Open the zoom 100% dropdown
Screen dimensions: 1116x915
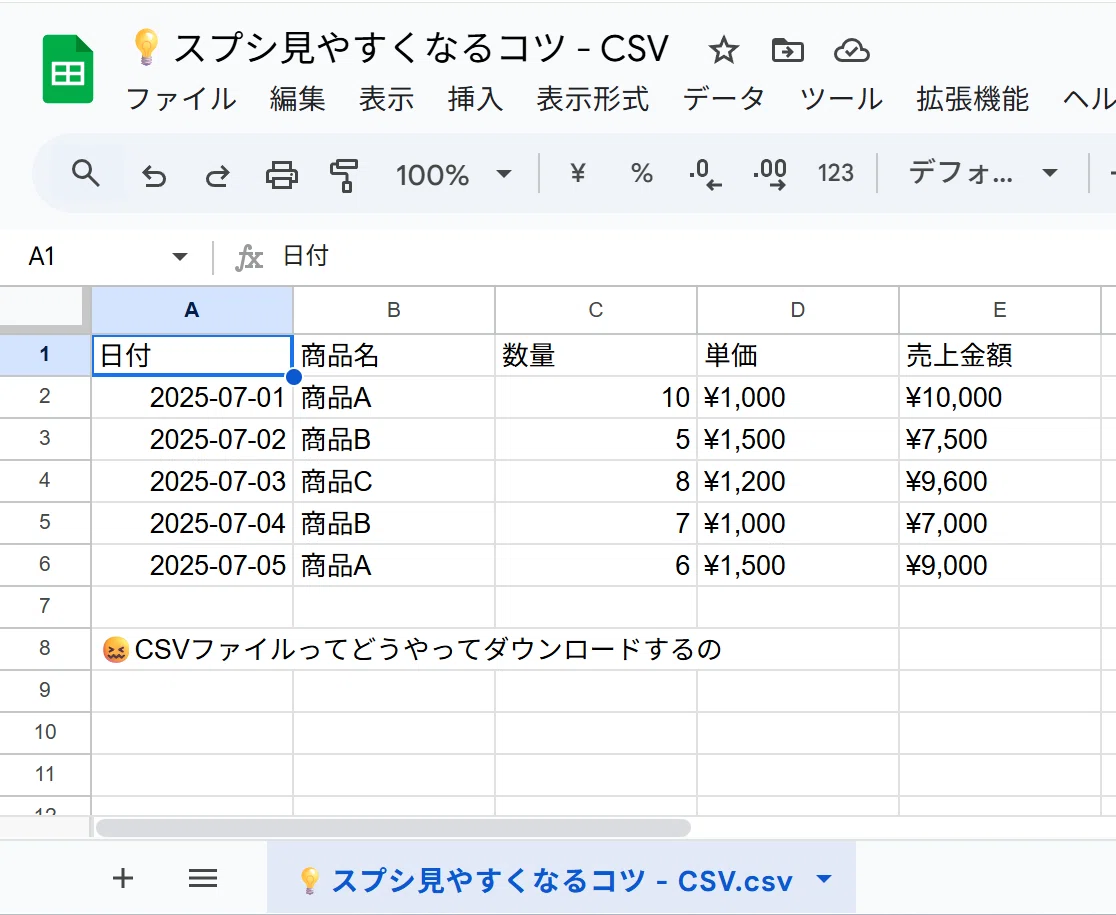click(x=453, y=174)
